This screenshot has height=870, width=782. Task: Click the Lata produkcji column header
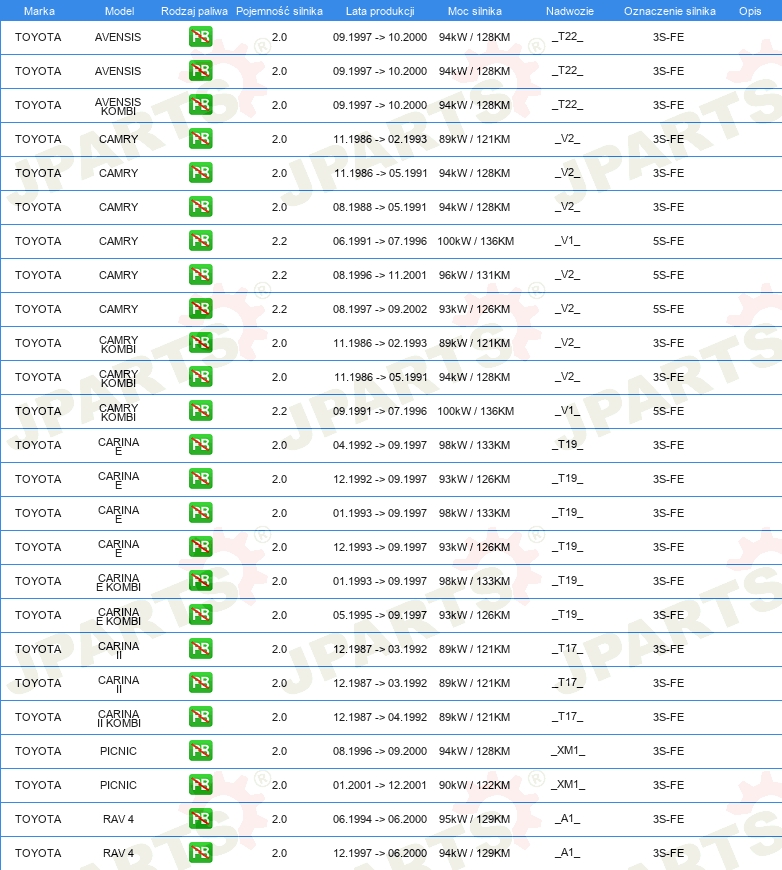click(x=380, y=11)
